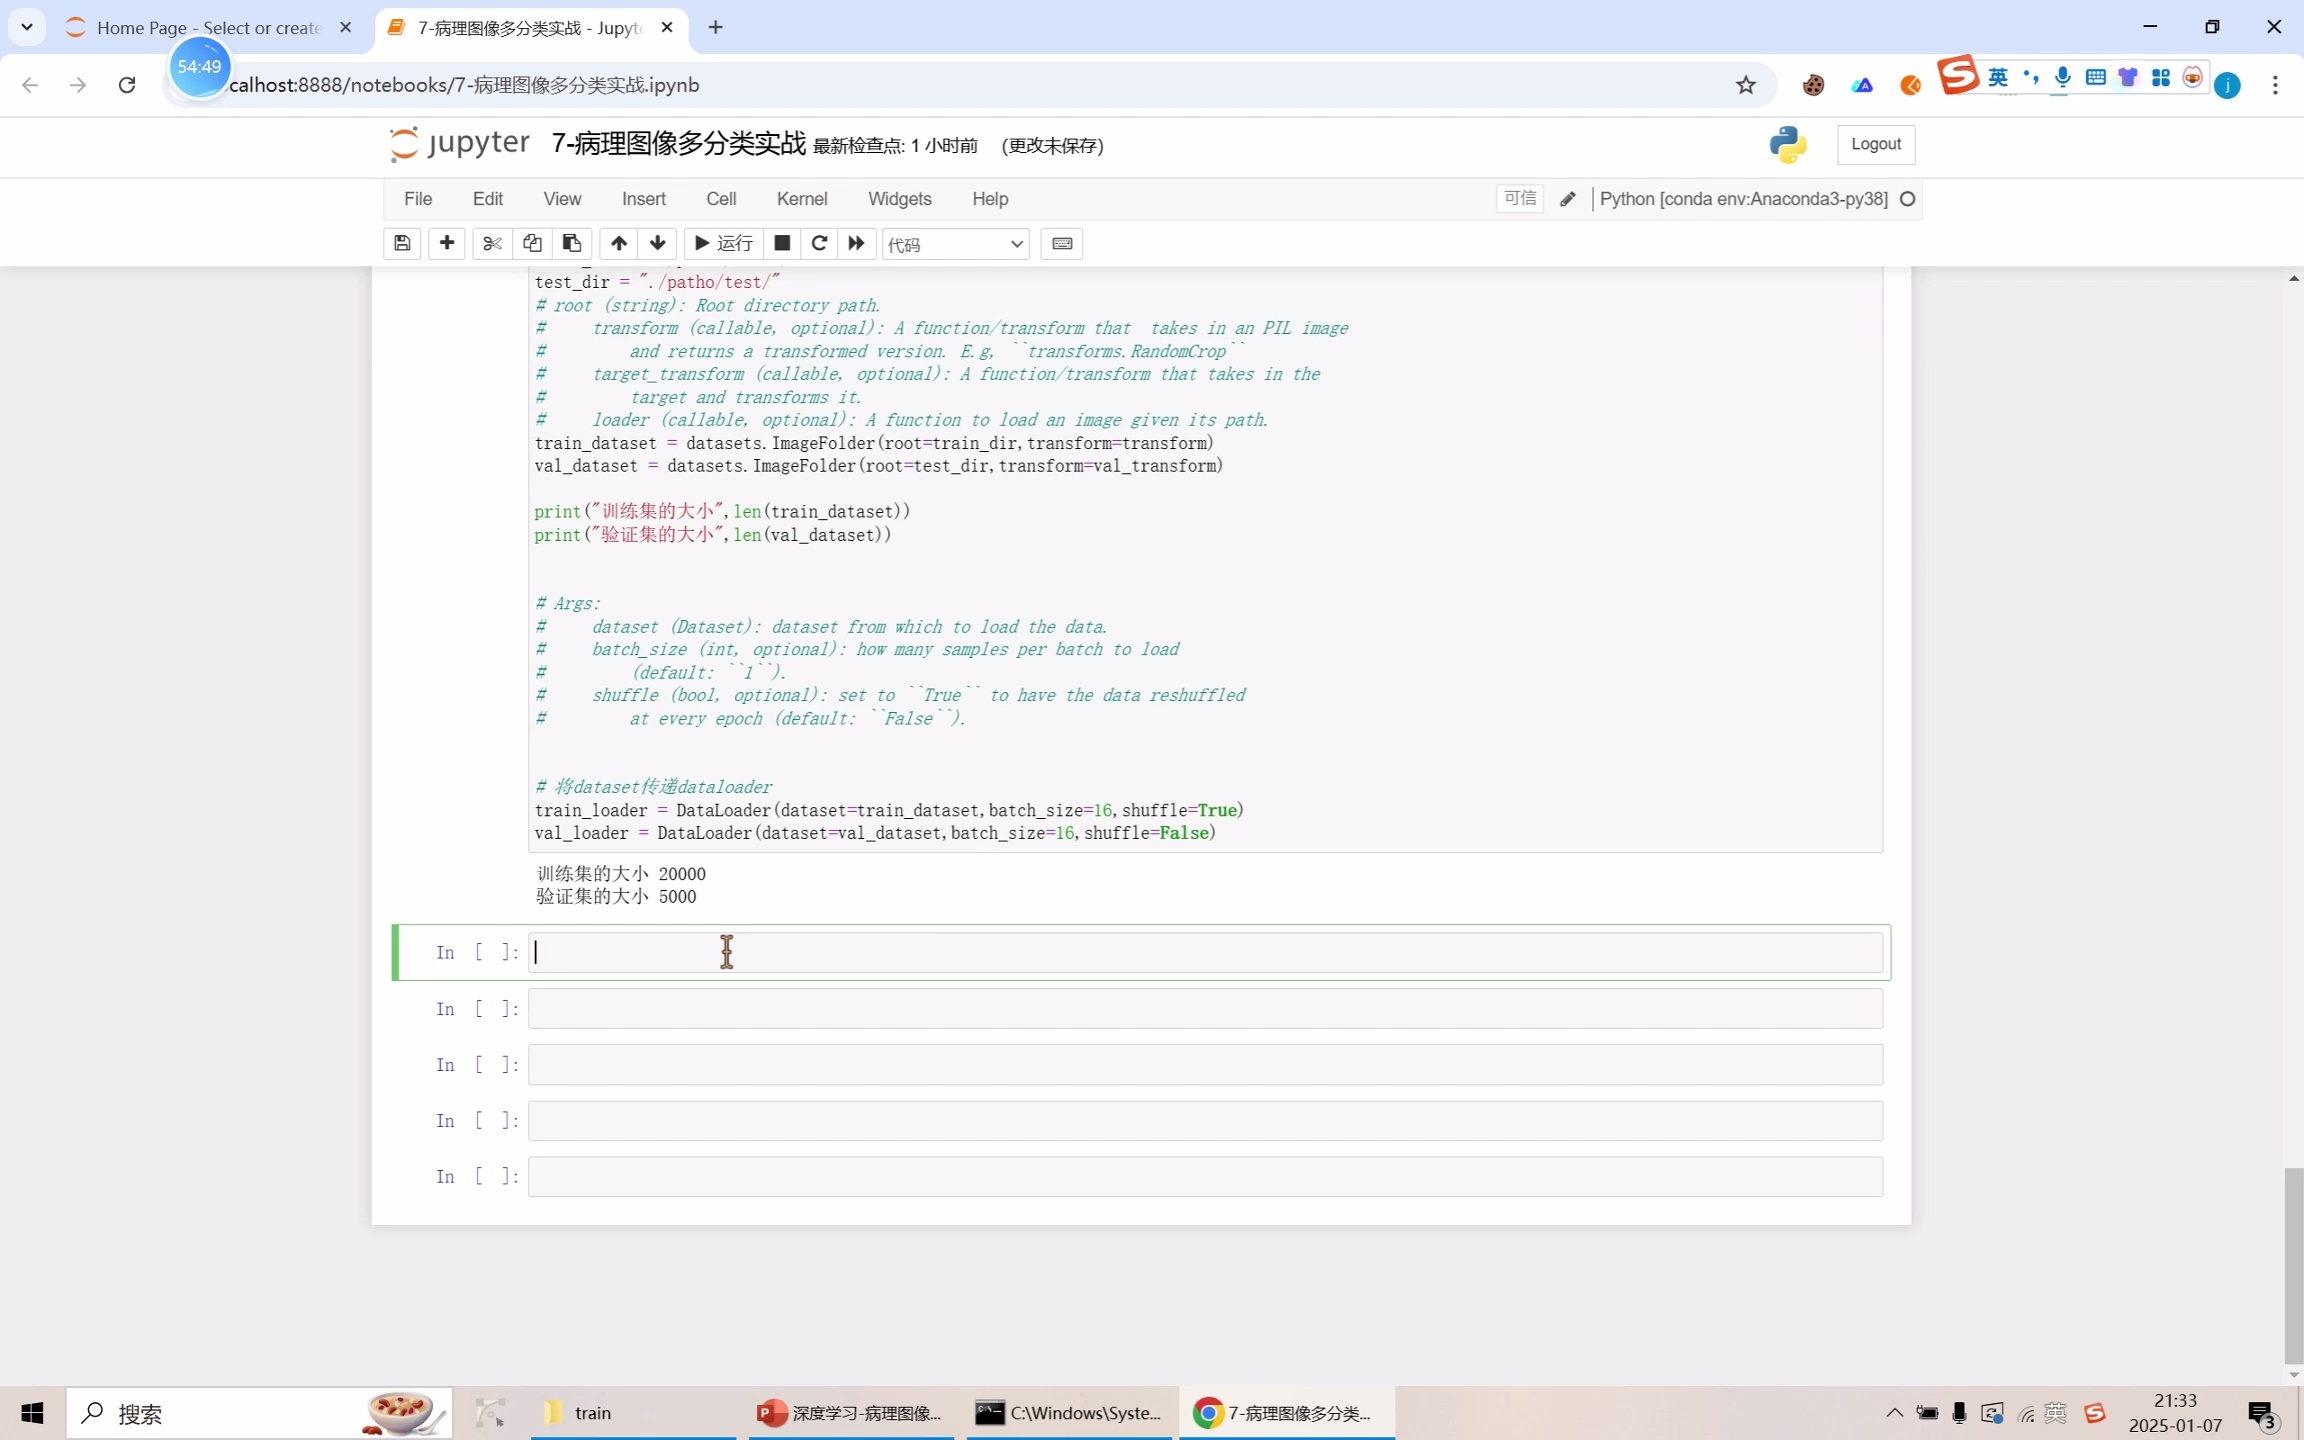The height and width of the screenshot is (1440, 2304).
Task: Move selected cell up arrow
Action: tap(619, 243)
